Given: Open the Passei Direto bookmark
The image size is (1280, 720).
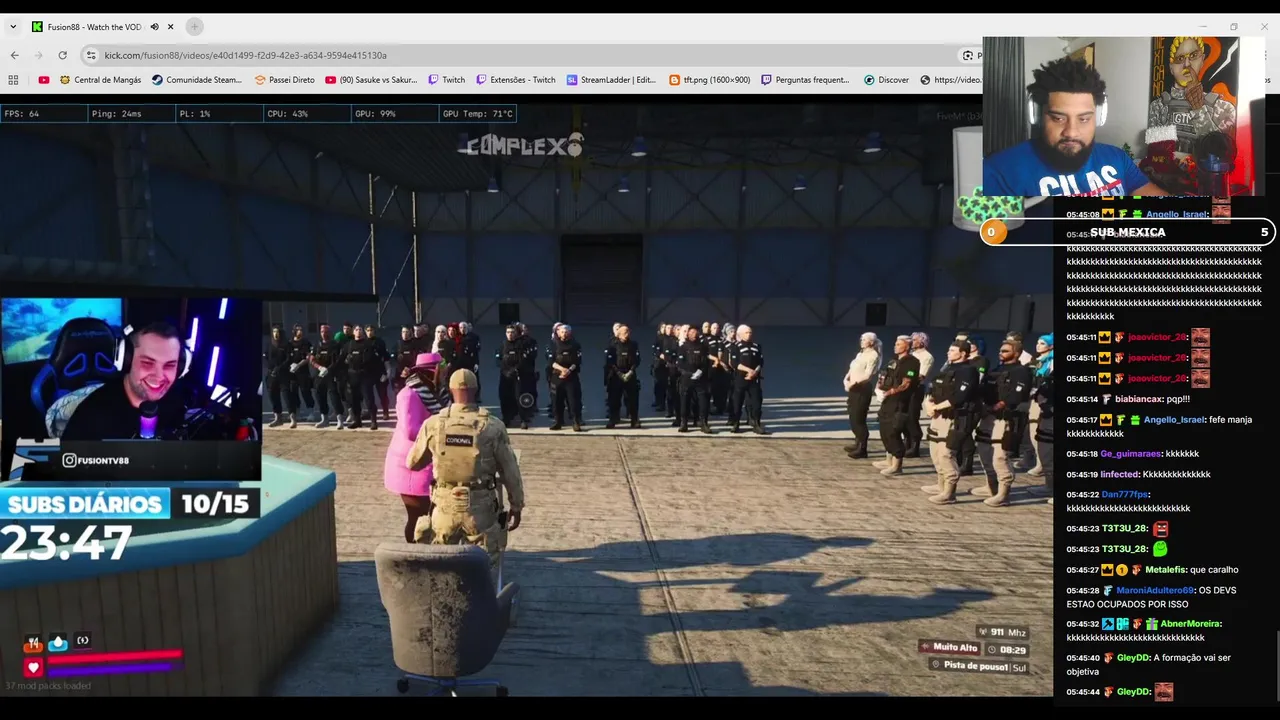Looking at the screenshot, I should [284, 80].
